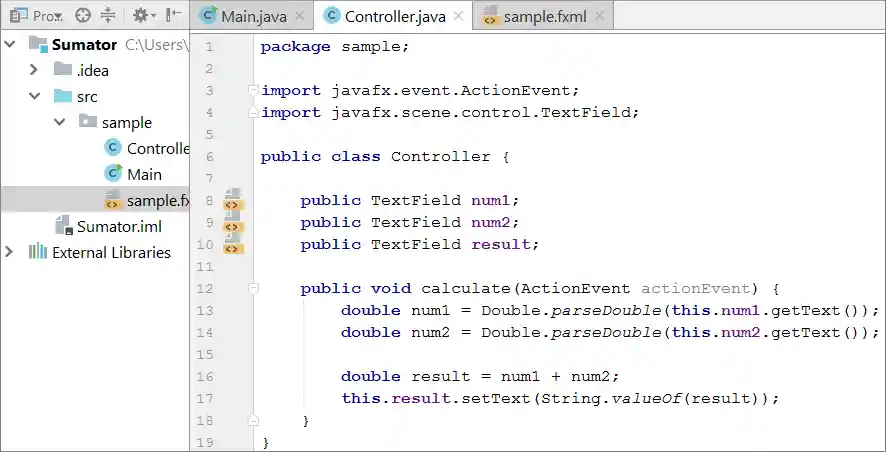Click the 'actionEvent' parameter on line 12

click(x=696, y=289)
